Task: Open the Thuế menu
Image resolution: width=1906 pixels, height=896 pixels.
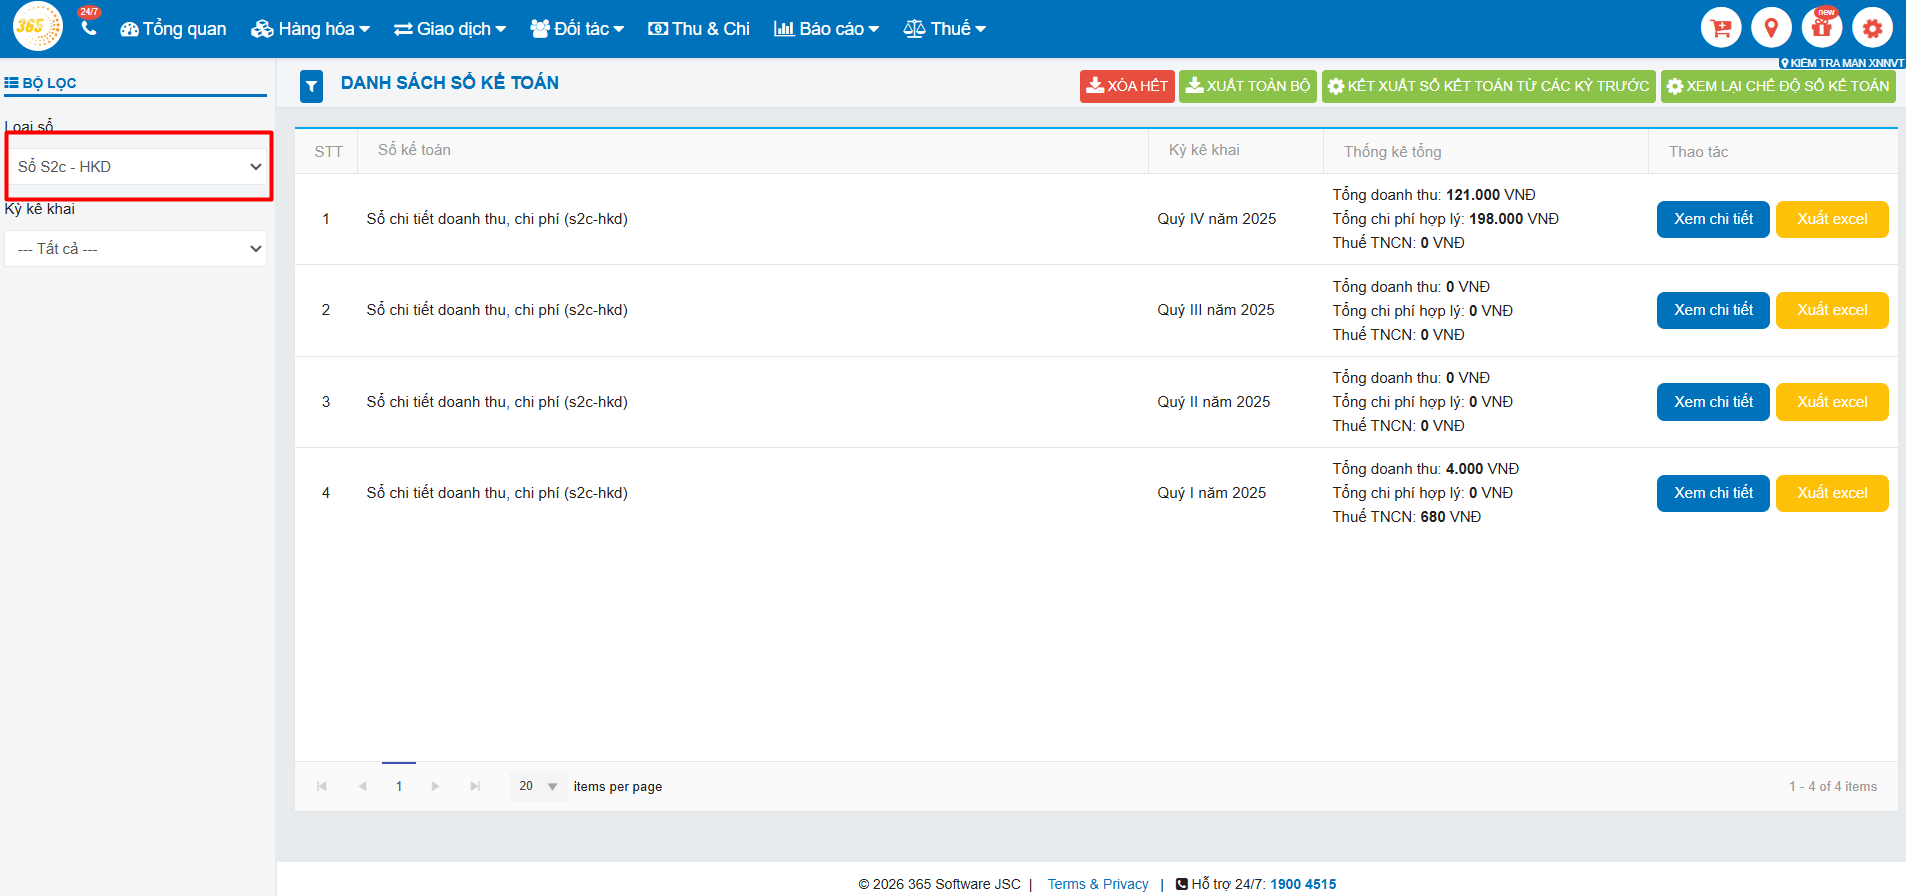Action: pos(944,29)
